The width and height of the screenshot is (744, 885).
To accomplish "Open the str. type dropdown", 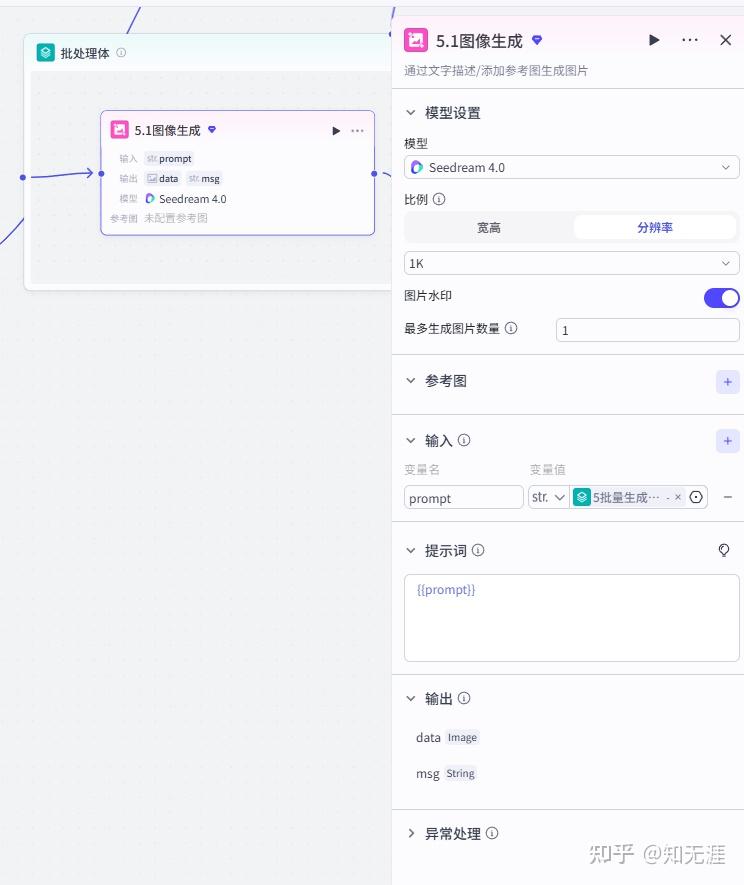I will point(548,497).
